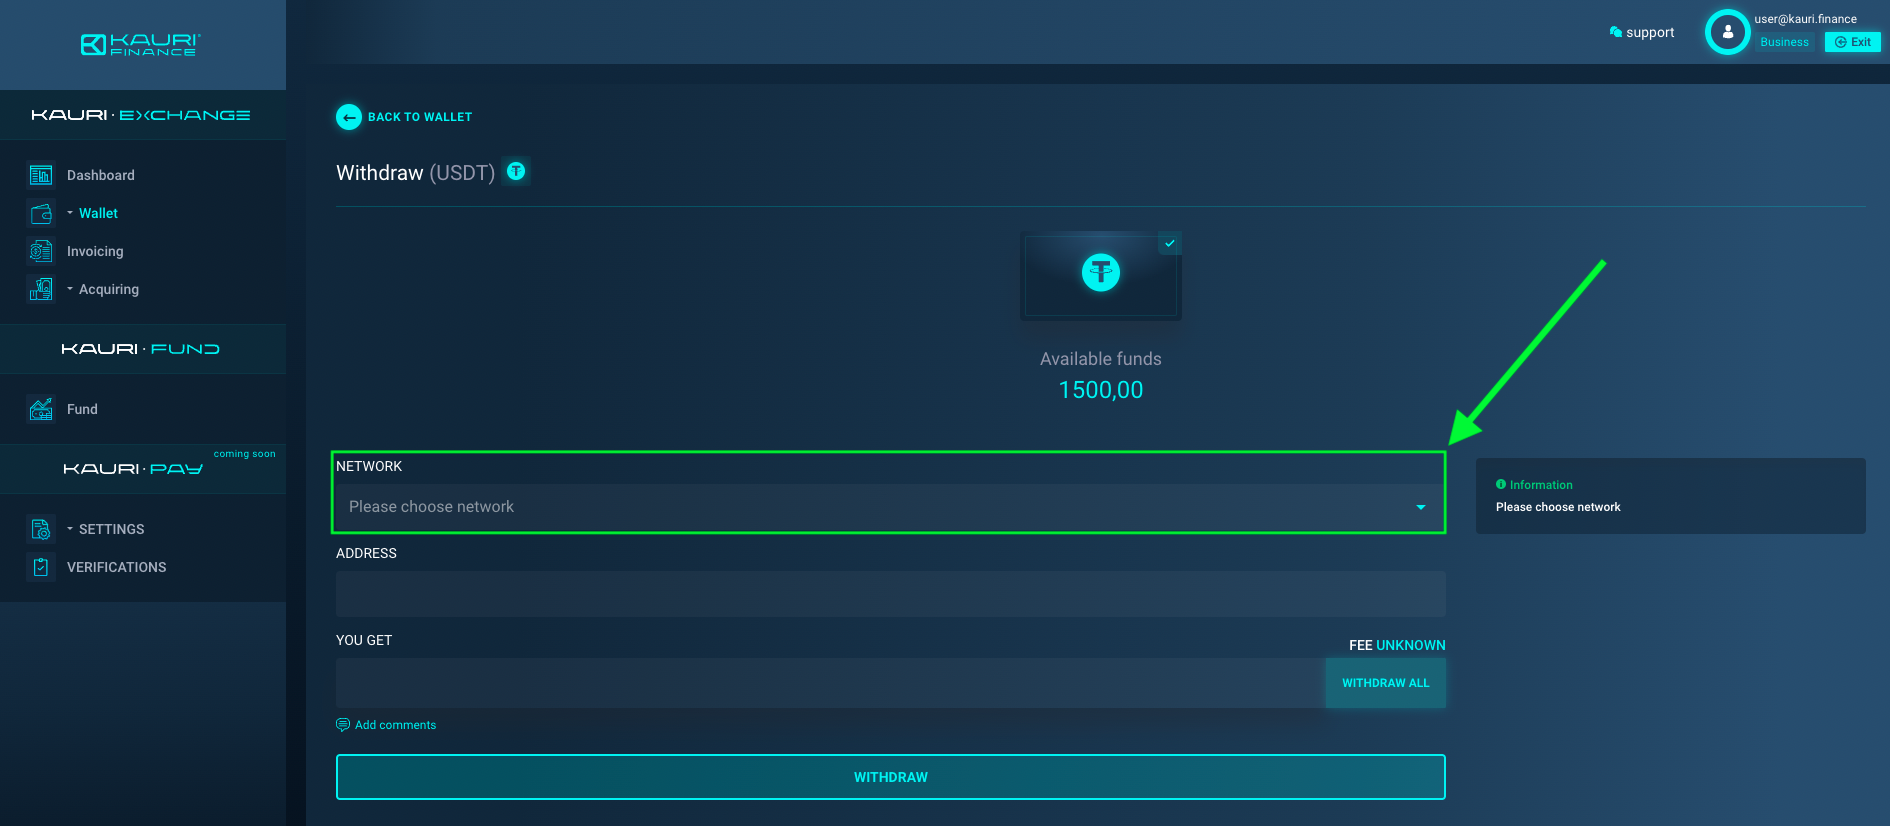1890x826 pixels.
Task: Click the FEE UNKNOWN label
Action: [x=1397, y=645]
